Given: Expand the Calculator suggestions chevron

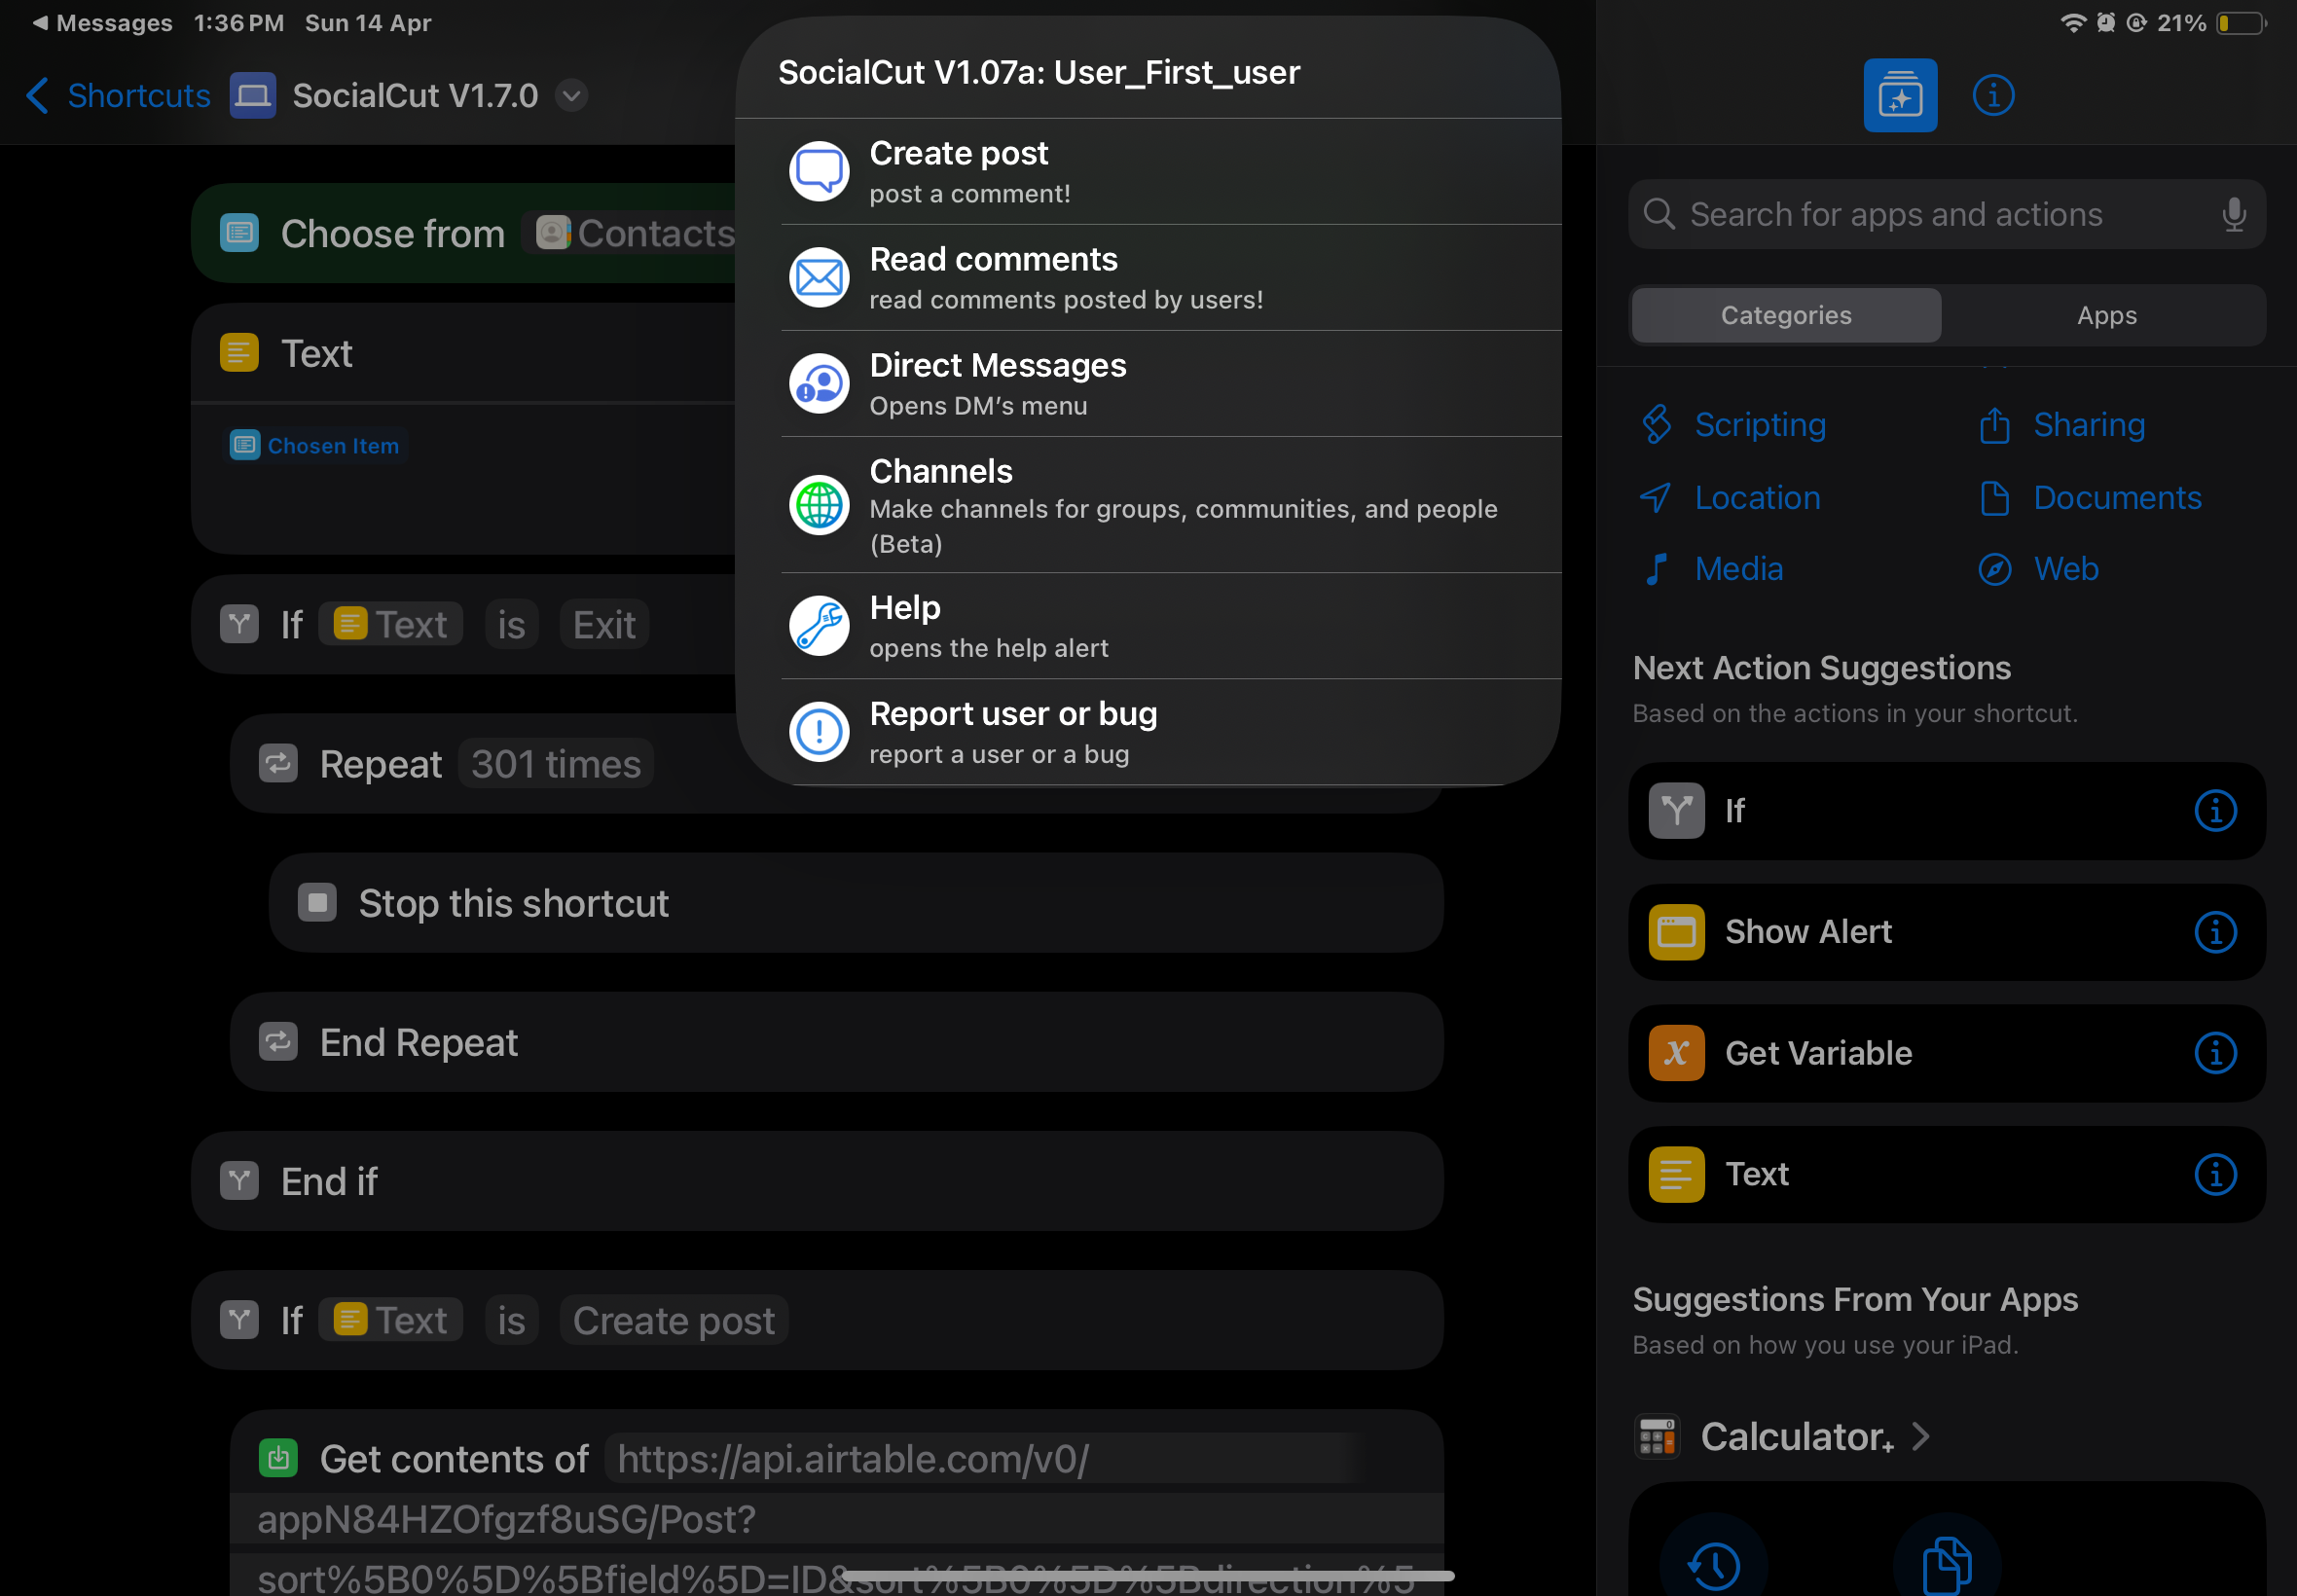Looking at the screenshot, I should coord(1920,1437).
